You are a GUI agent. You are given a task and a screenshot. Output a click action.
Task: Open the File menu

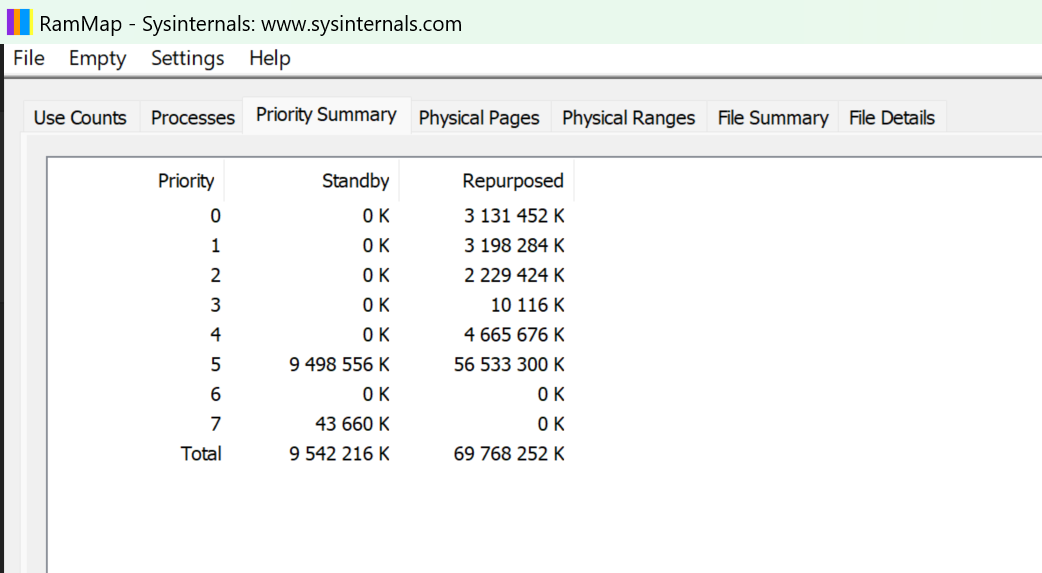(29, 58)
